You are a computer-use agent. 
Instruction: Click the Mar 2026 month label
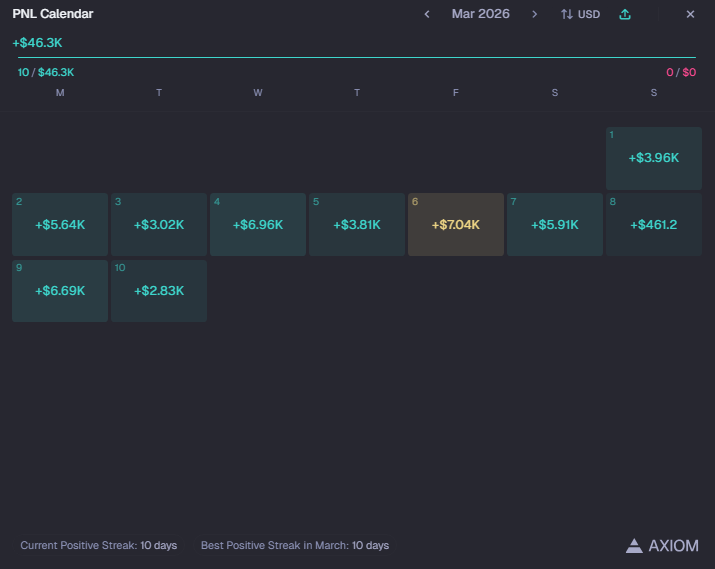coord(481,14)
